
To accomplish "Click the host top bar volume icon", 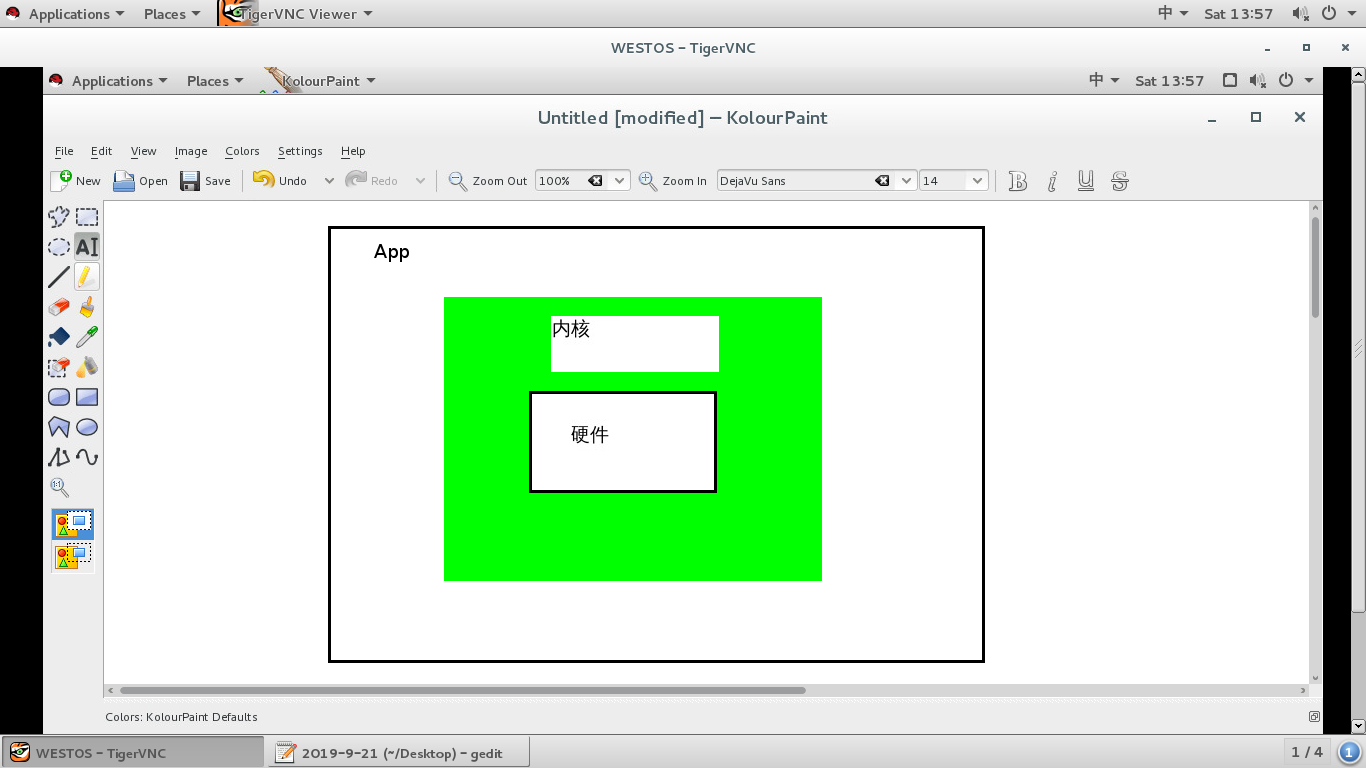I will (1300, 14).
